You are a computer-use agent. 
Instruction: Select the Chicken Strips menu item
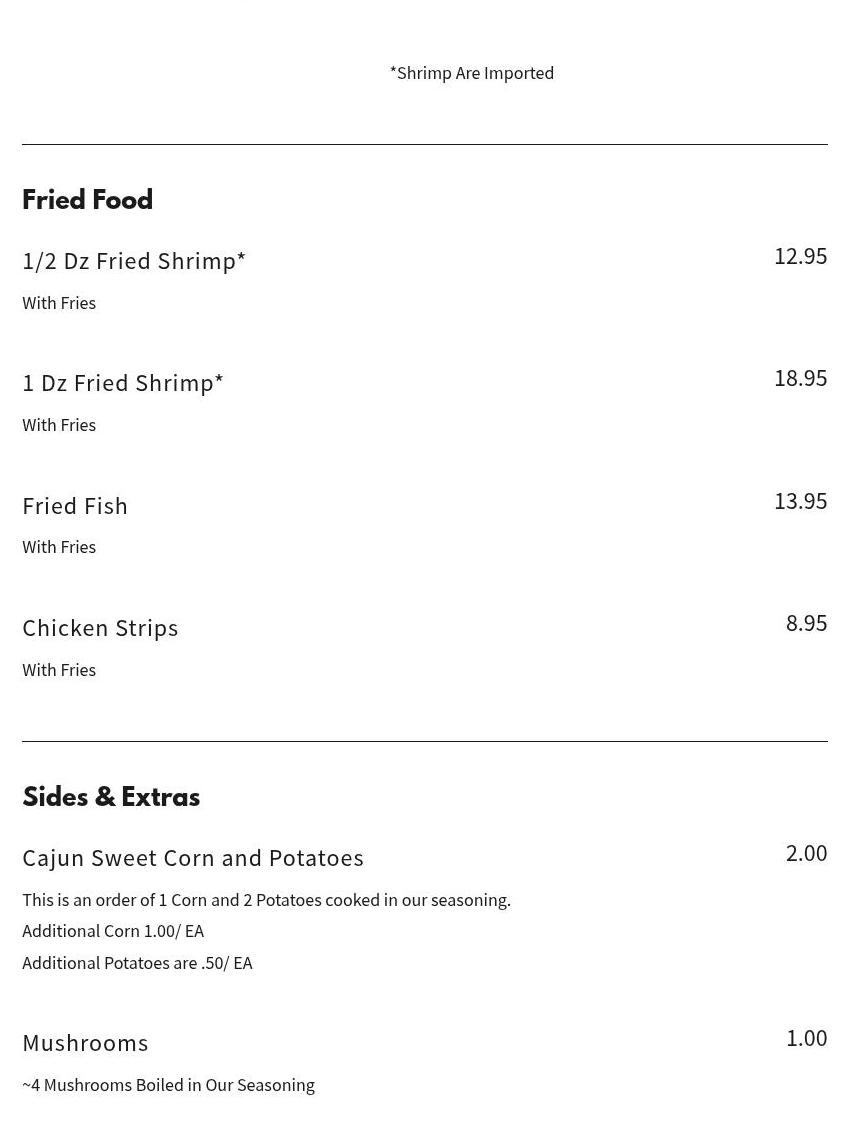(100, 628)
